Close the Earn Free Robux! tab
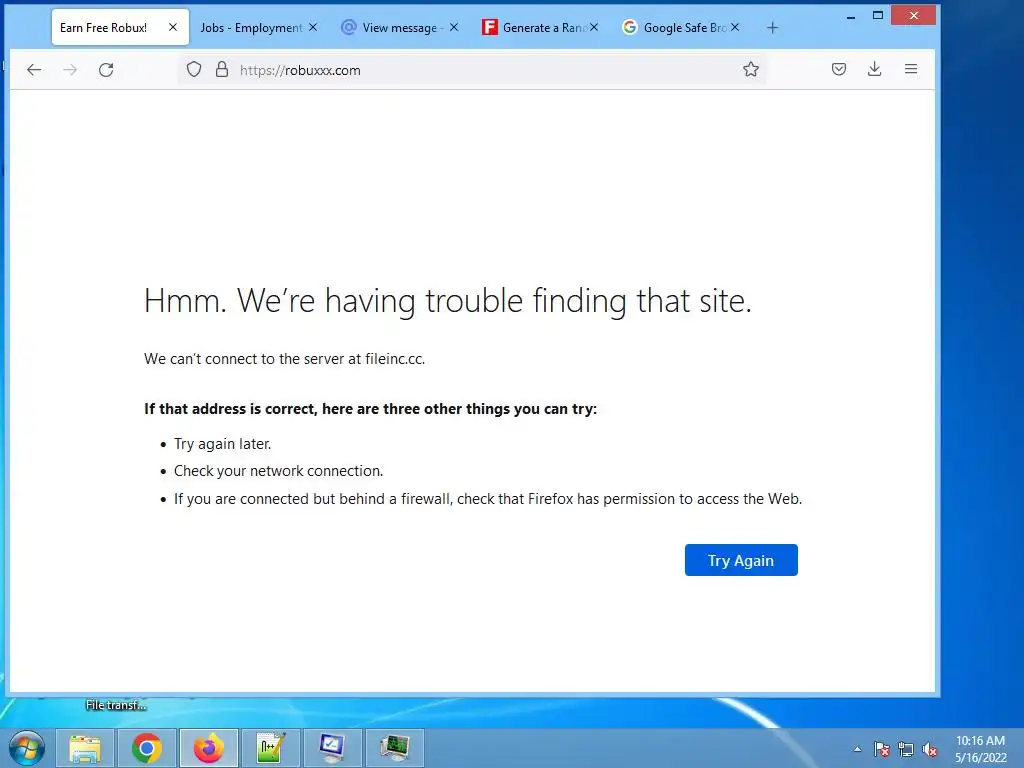 172,27
